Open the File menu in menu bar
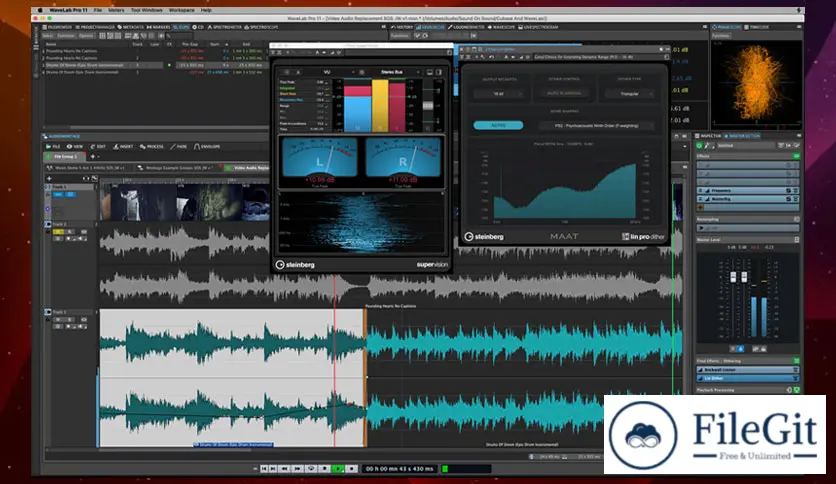836x484 pixels. (x=98, y=10)
